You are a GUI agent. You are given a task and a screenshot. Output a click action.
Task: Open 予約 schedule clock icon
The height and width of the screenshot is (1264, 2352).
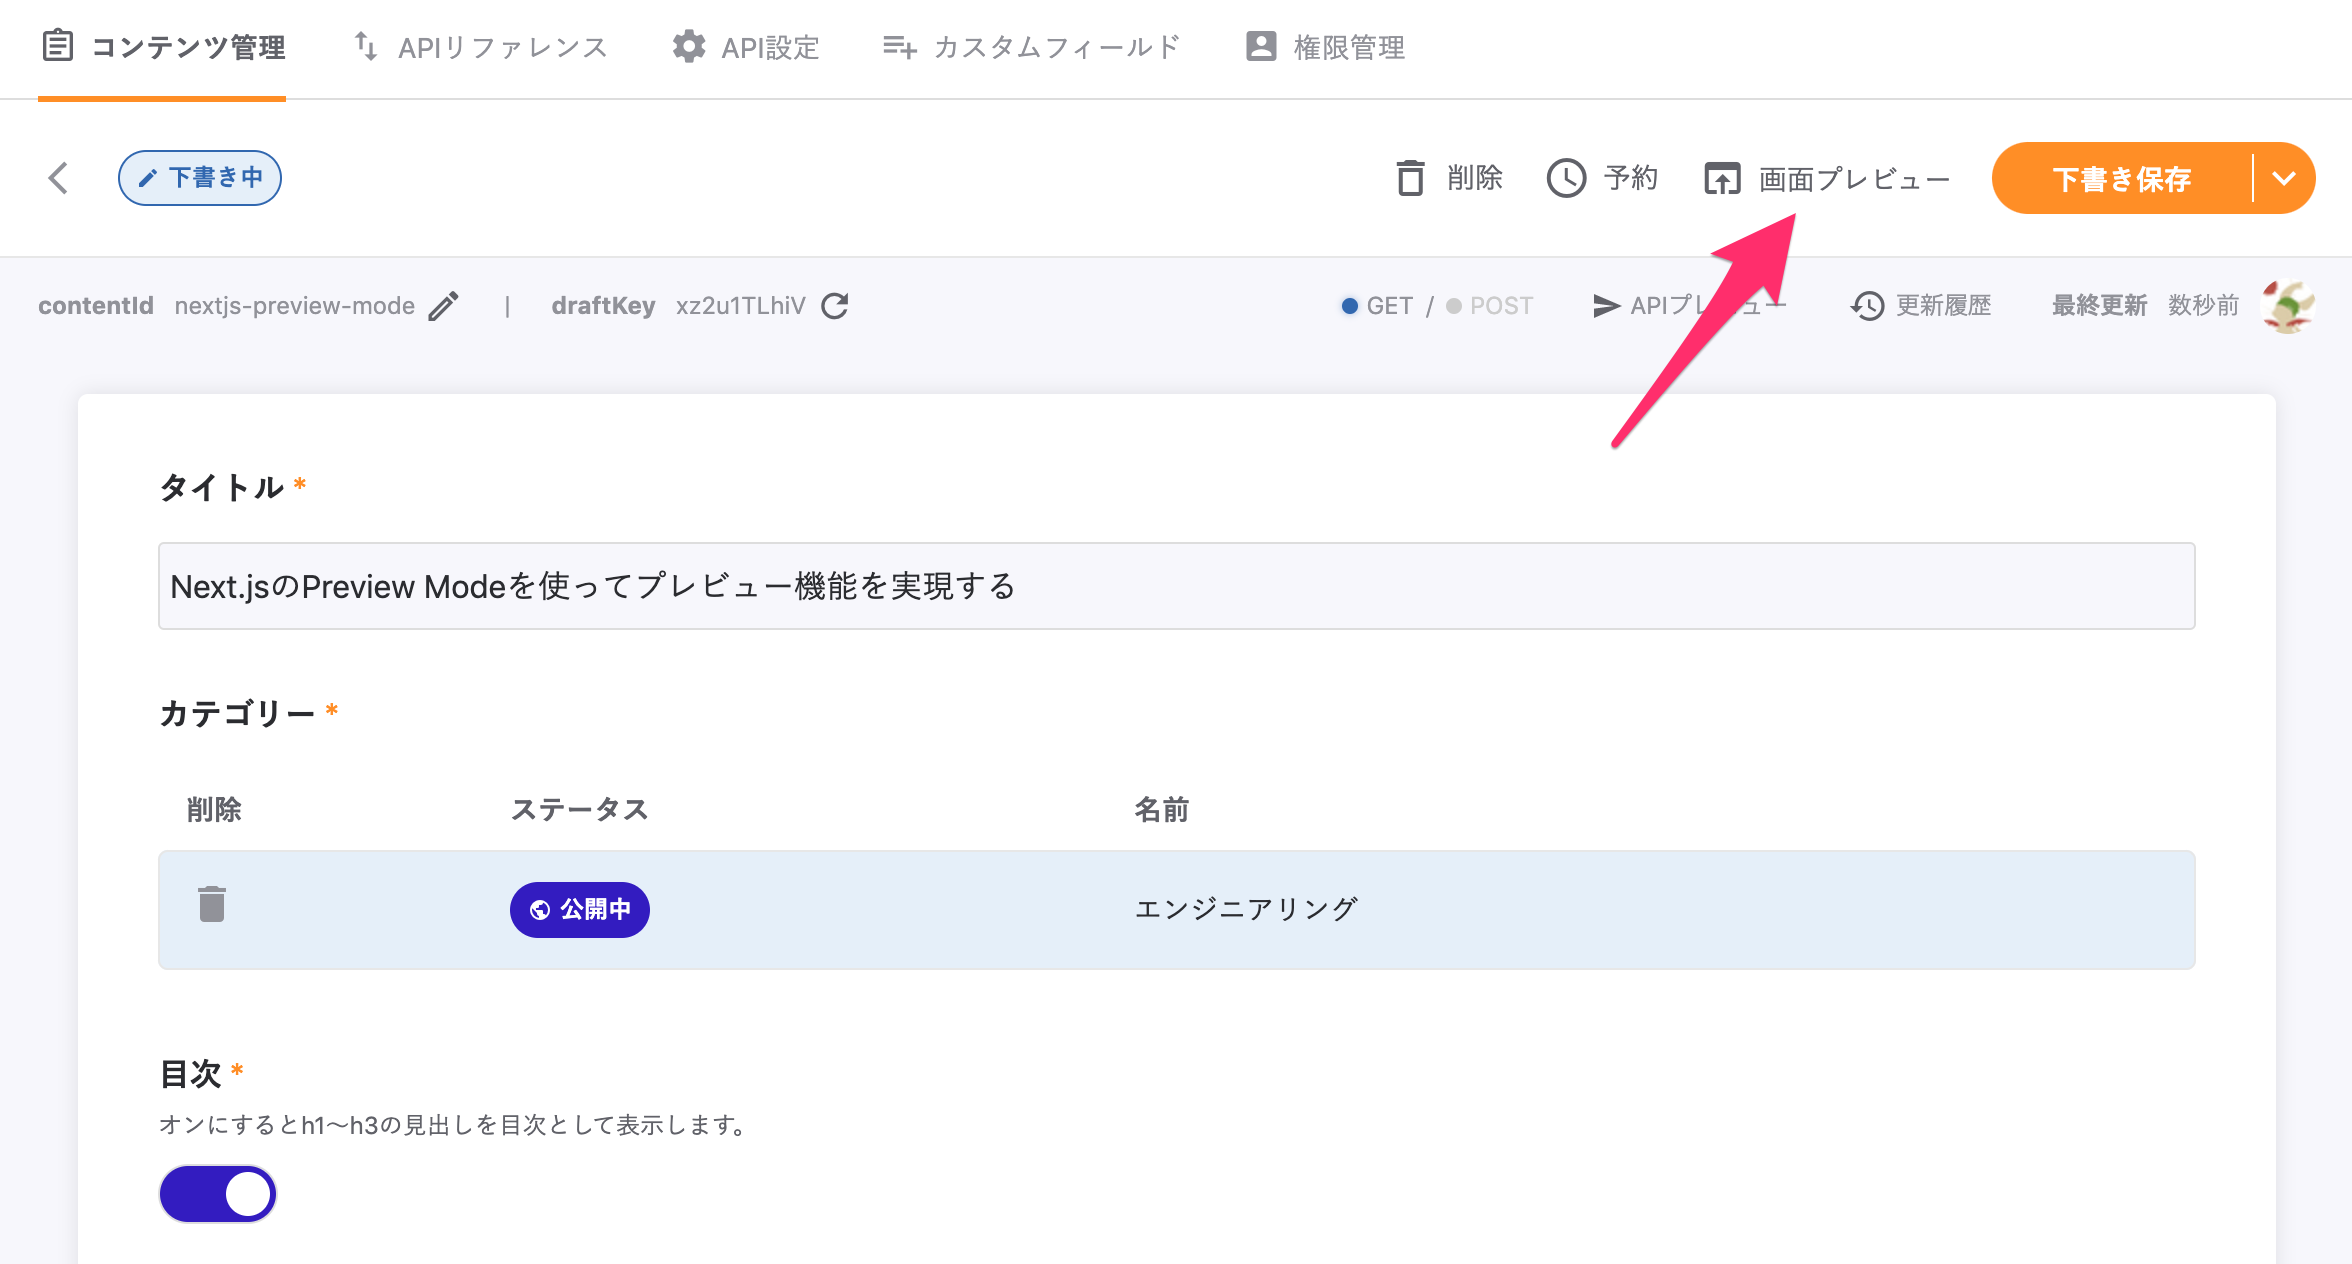tap(1566, 179)
